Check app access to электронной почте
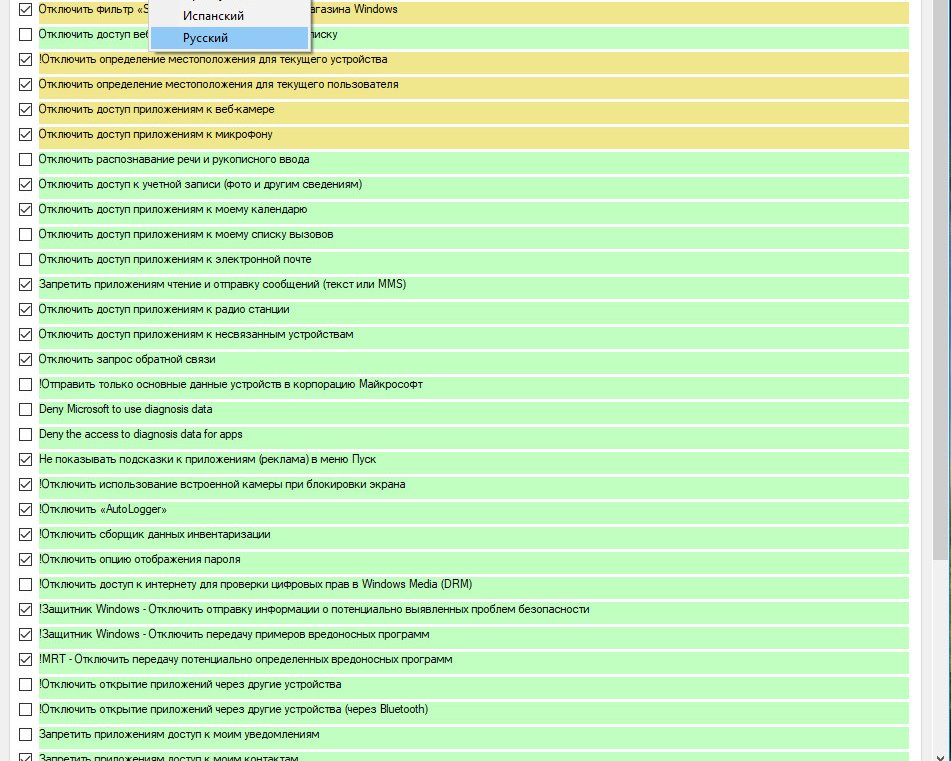The image size is (951, 761). coord(25,260)
